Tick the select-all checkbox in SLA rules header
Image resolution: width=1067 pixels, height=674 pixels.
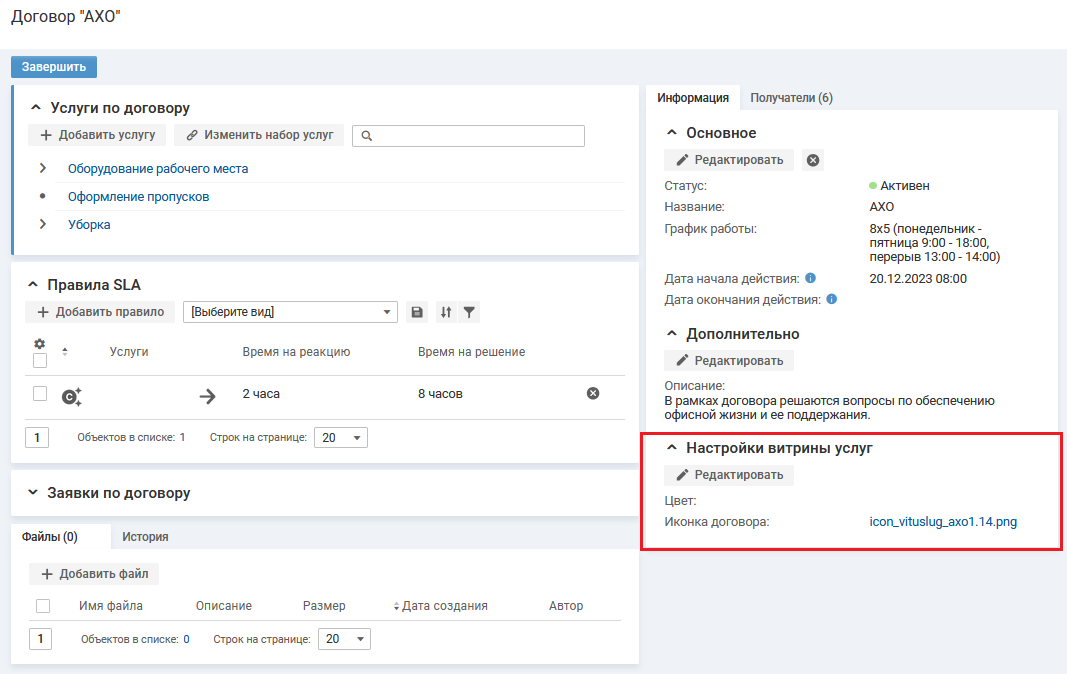pyautogui.click(x=40, y=360)
